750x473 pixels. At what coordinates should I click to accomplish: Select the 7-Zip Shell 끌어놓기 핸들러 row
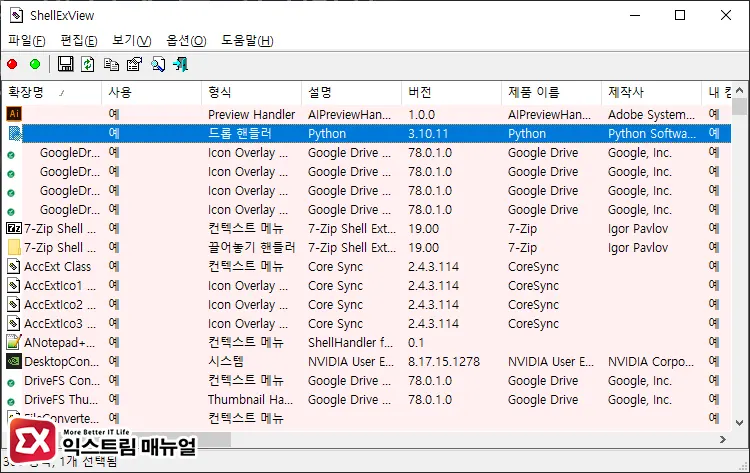pyautogui.click(x=60, y=247)
